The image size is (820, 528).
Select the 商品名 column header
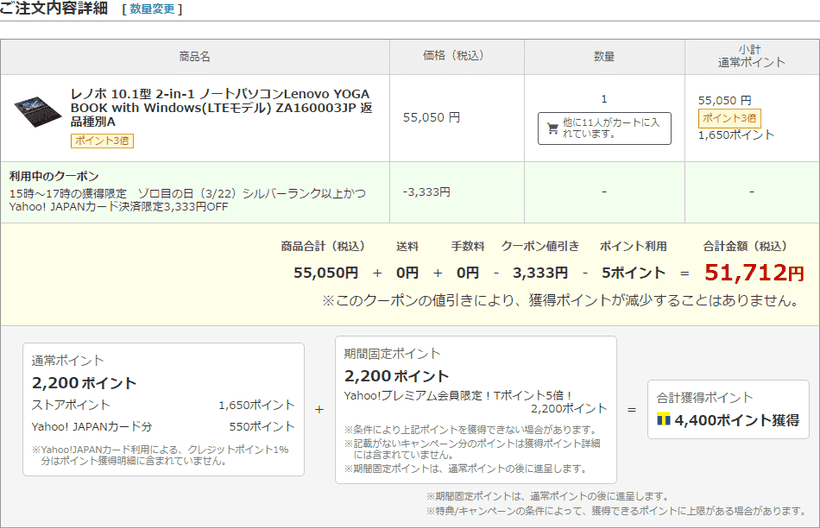195,56
